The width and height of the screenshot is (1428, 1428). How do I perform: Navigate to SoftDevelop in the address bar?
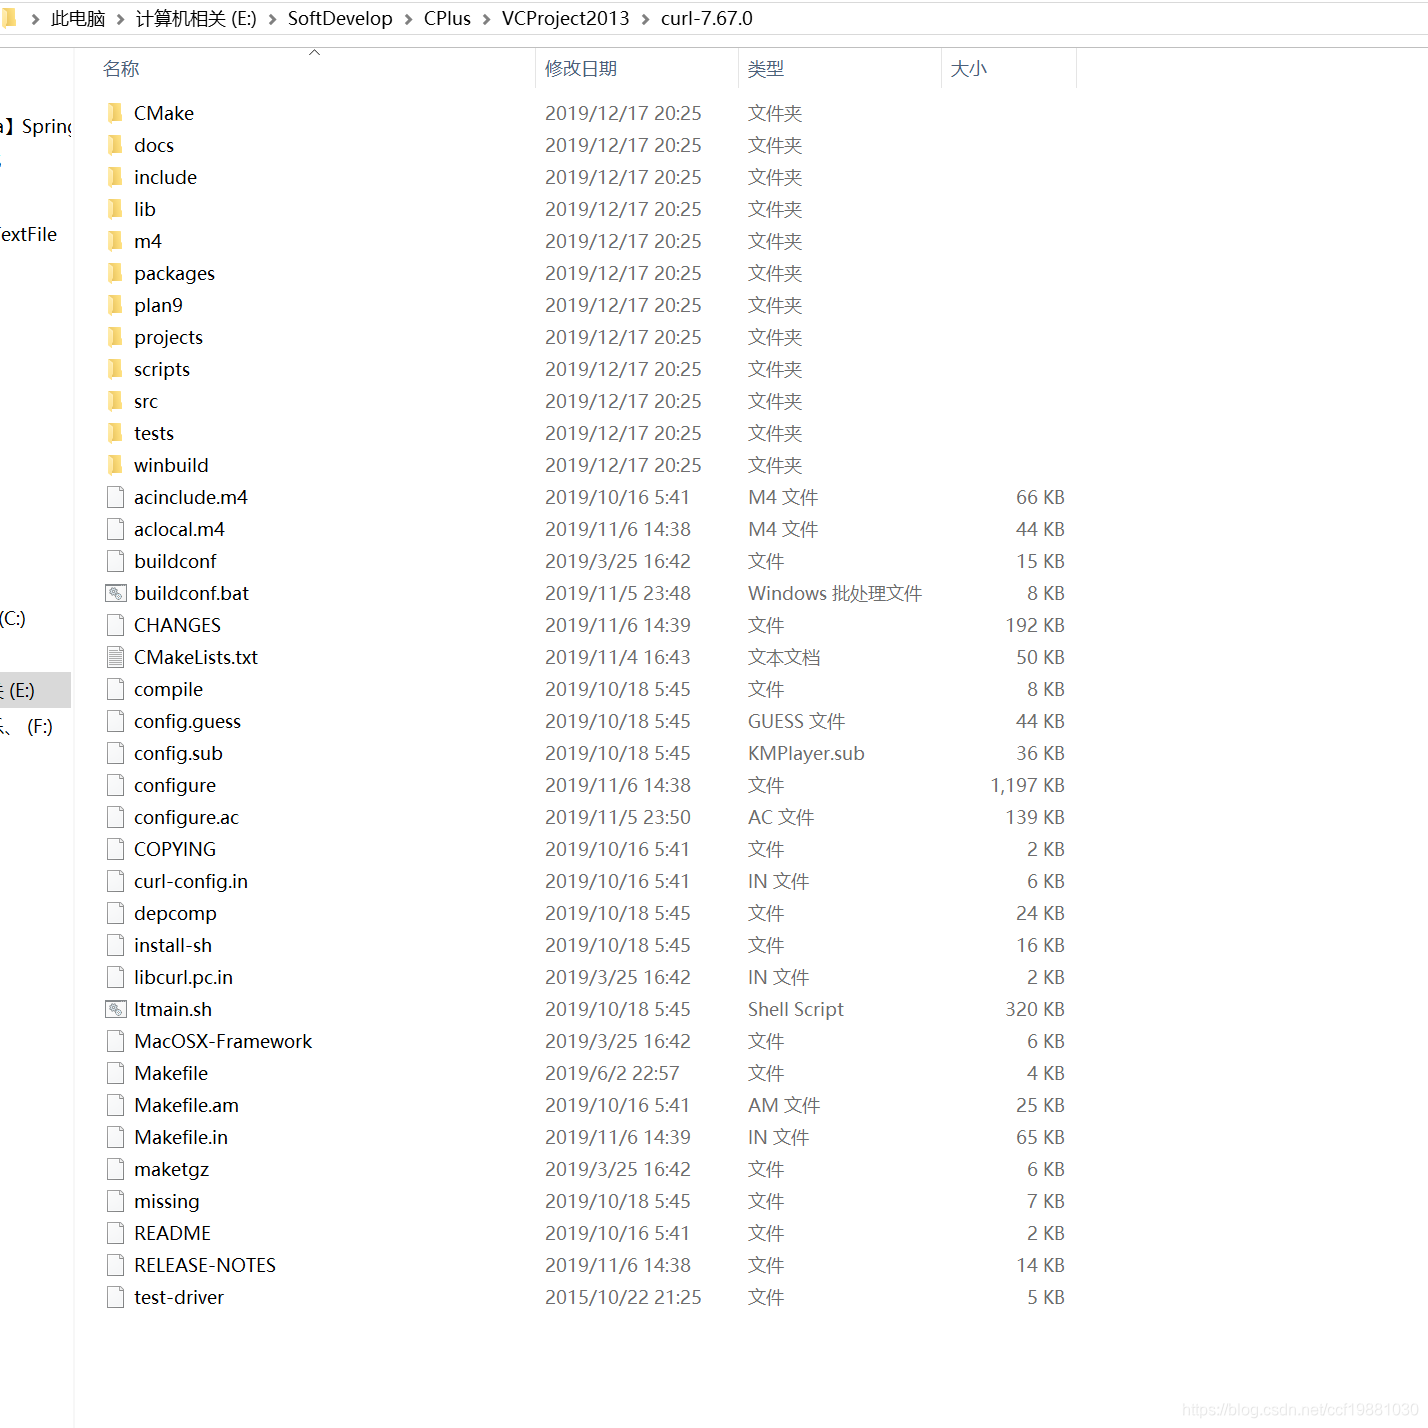(340, 19)
